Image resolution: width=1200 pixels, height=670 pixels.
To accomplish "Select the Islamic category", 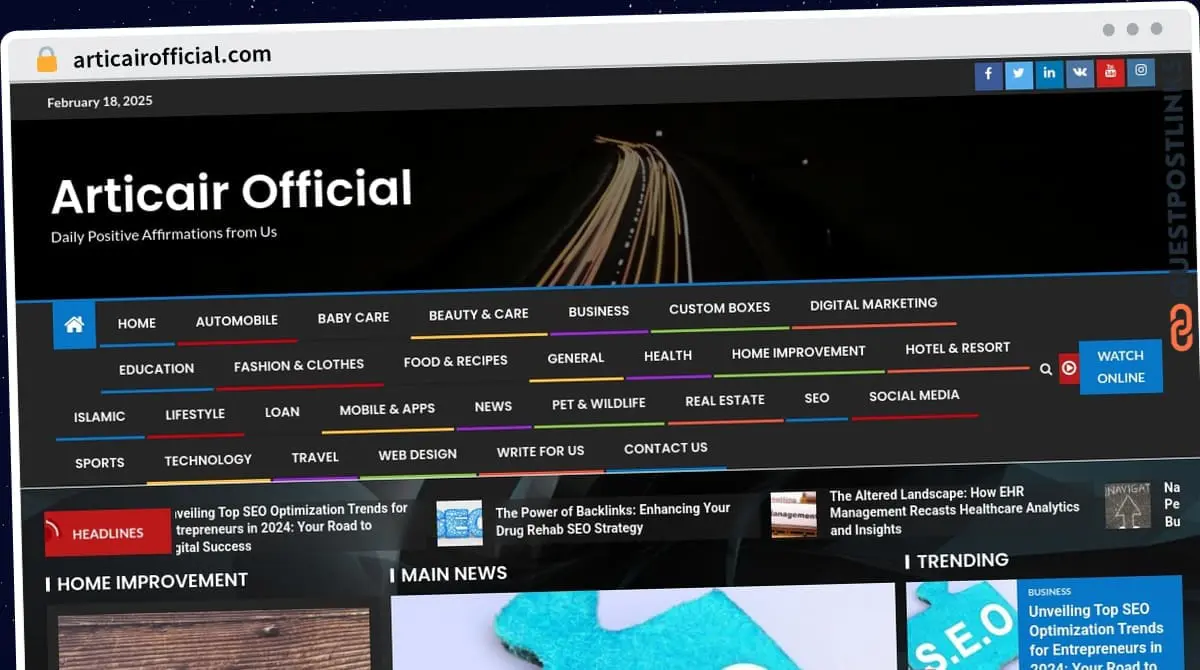I will [100, 417].
